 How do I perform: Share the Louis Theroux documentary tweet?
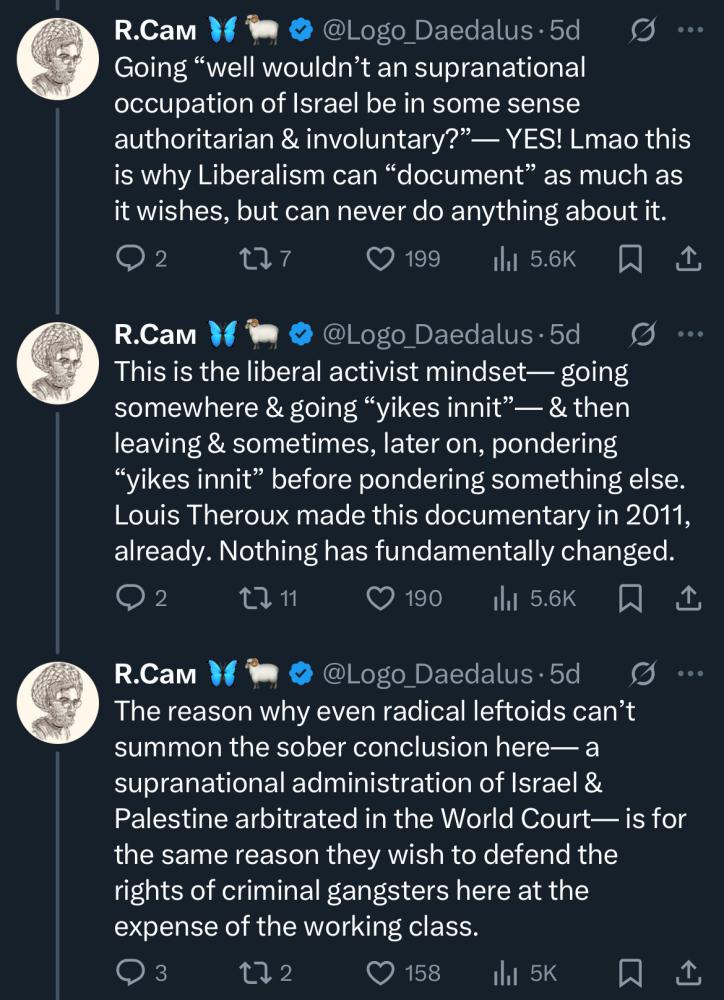[x=688, y=598]
